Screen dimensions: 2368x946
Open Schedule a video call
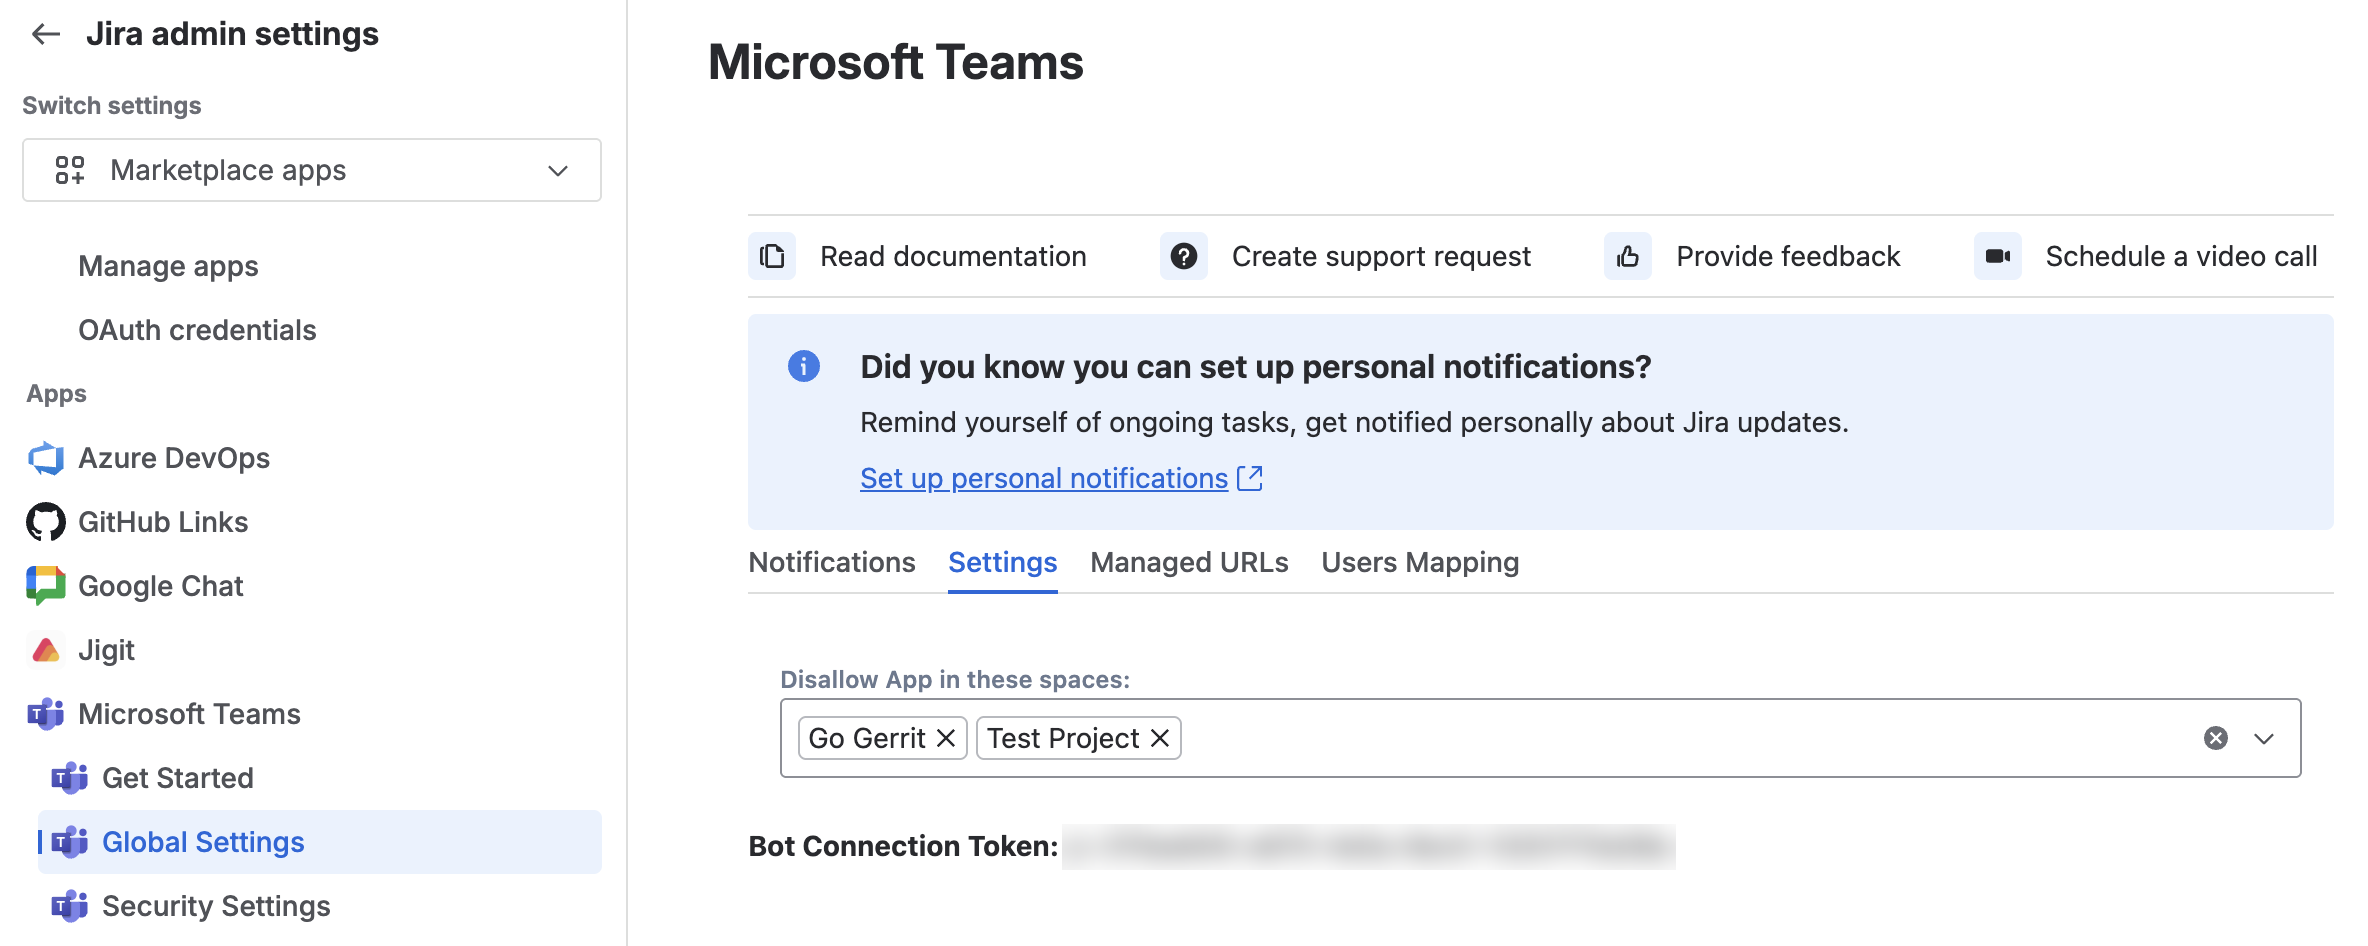tap(2181, 257)
